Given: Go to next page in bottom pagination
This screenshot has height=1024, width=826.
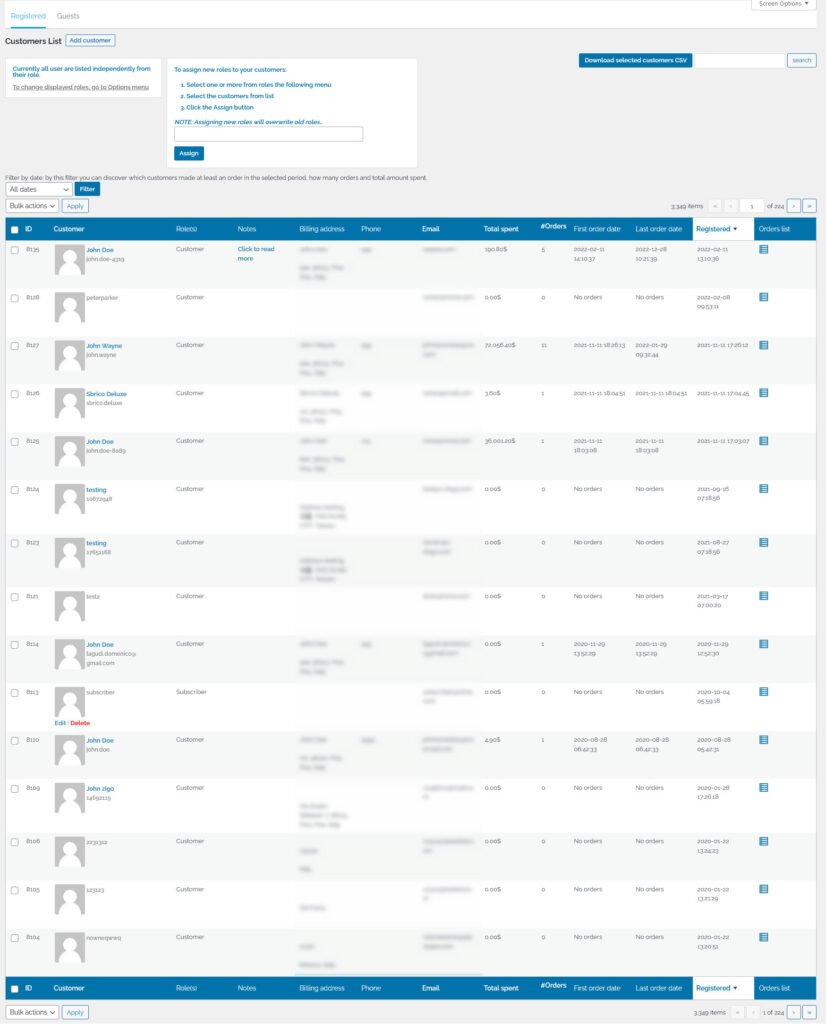Looking at the screenshot, I should pyautogui.click(x=793, y=1012).
